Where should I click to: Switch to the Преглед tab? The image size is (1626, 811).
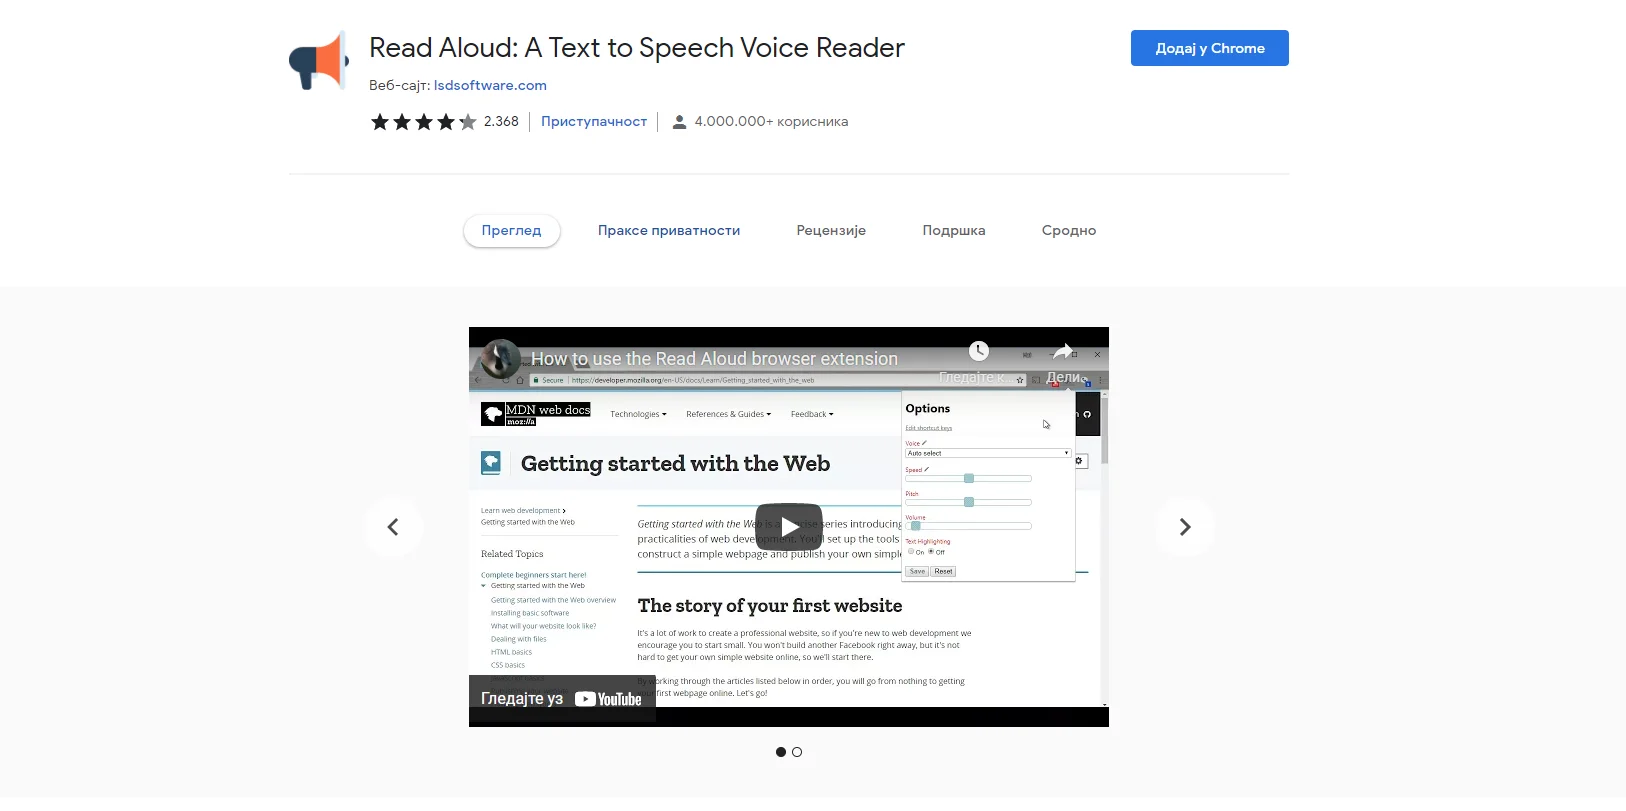[511, 231]
